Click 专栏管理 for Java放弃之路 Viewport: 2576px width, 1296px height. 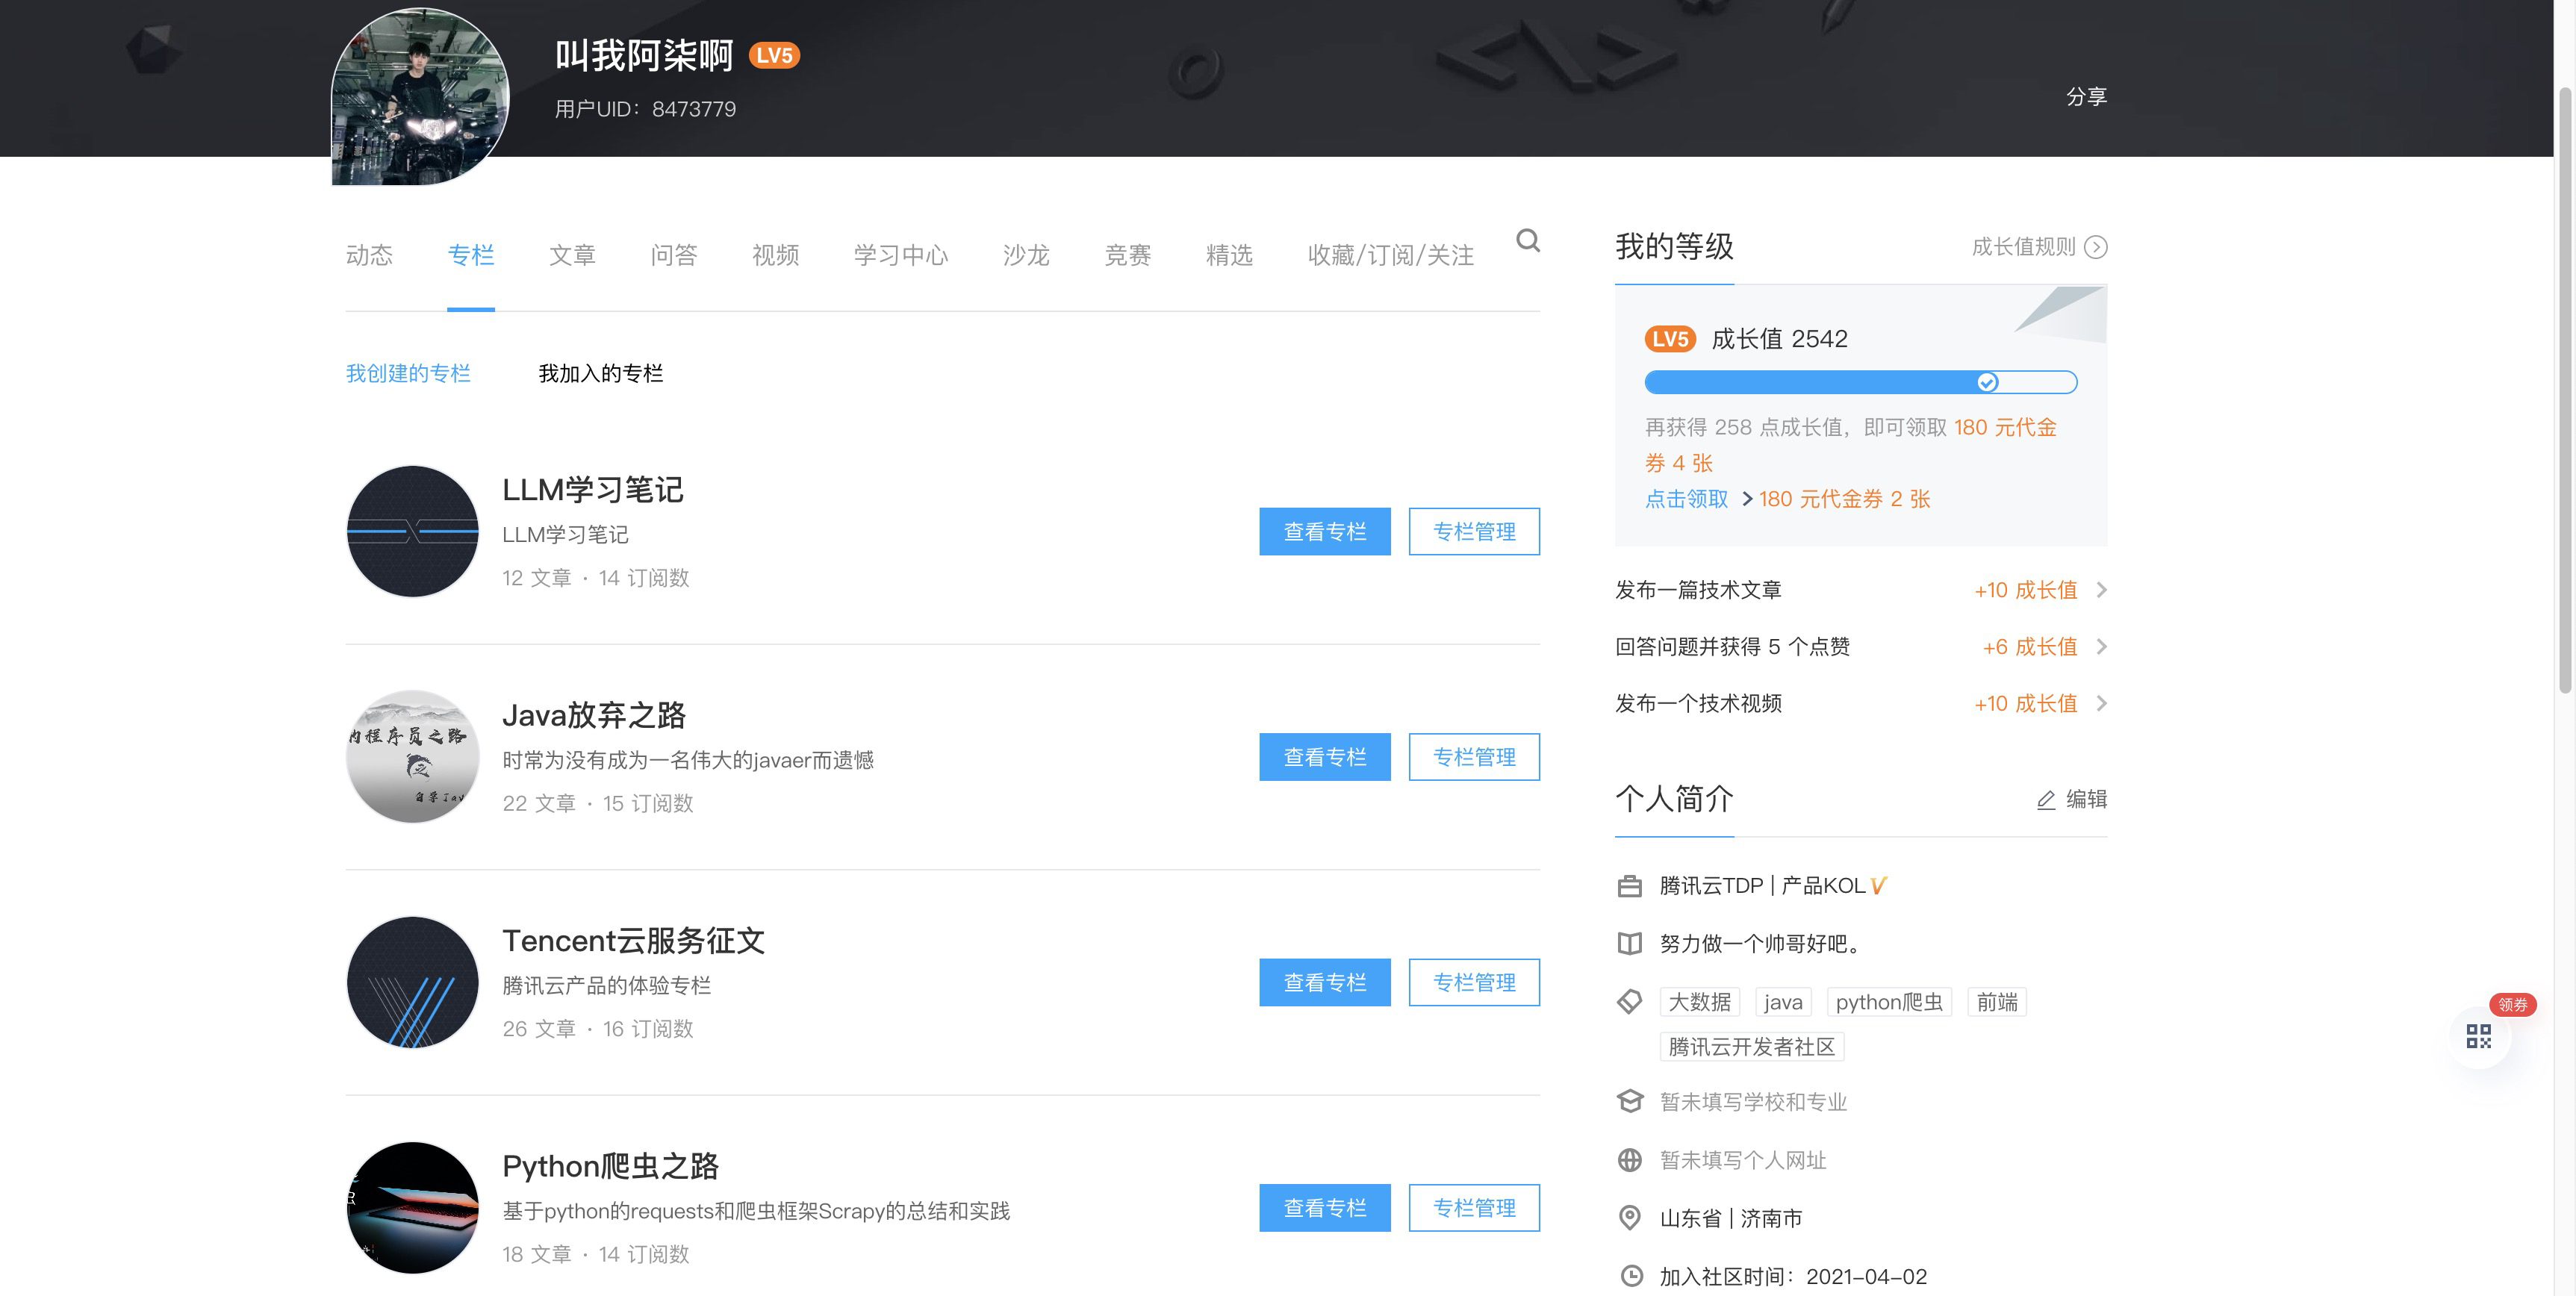1474,757
